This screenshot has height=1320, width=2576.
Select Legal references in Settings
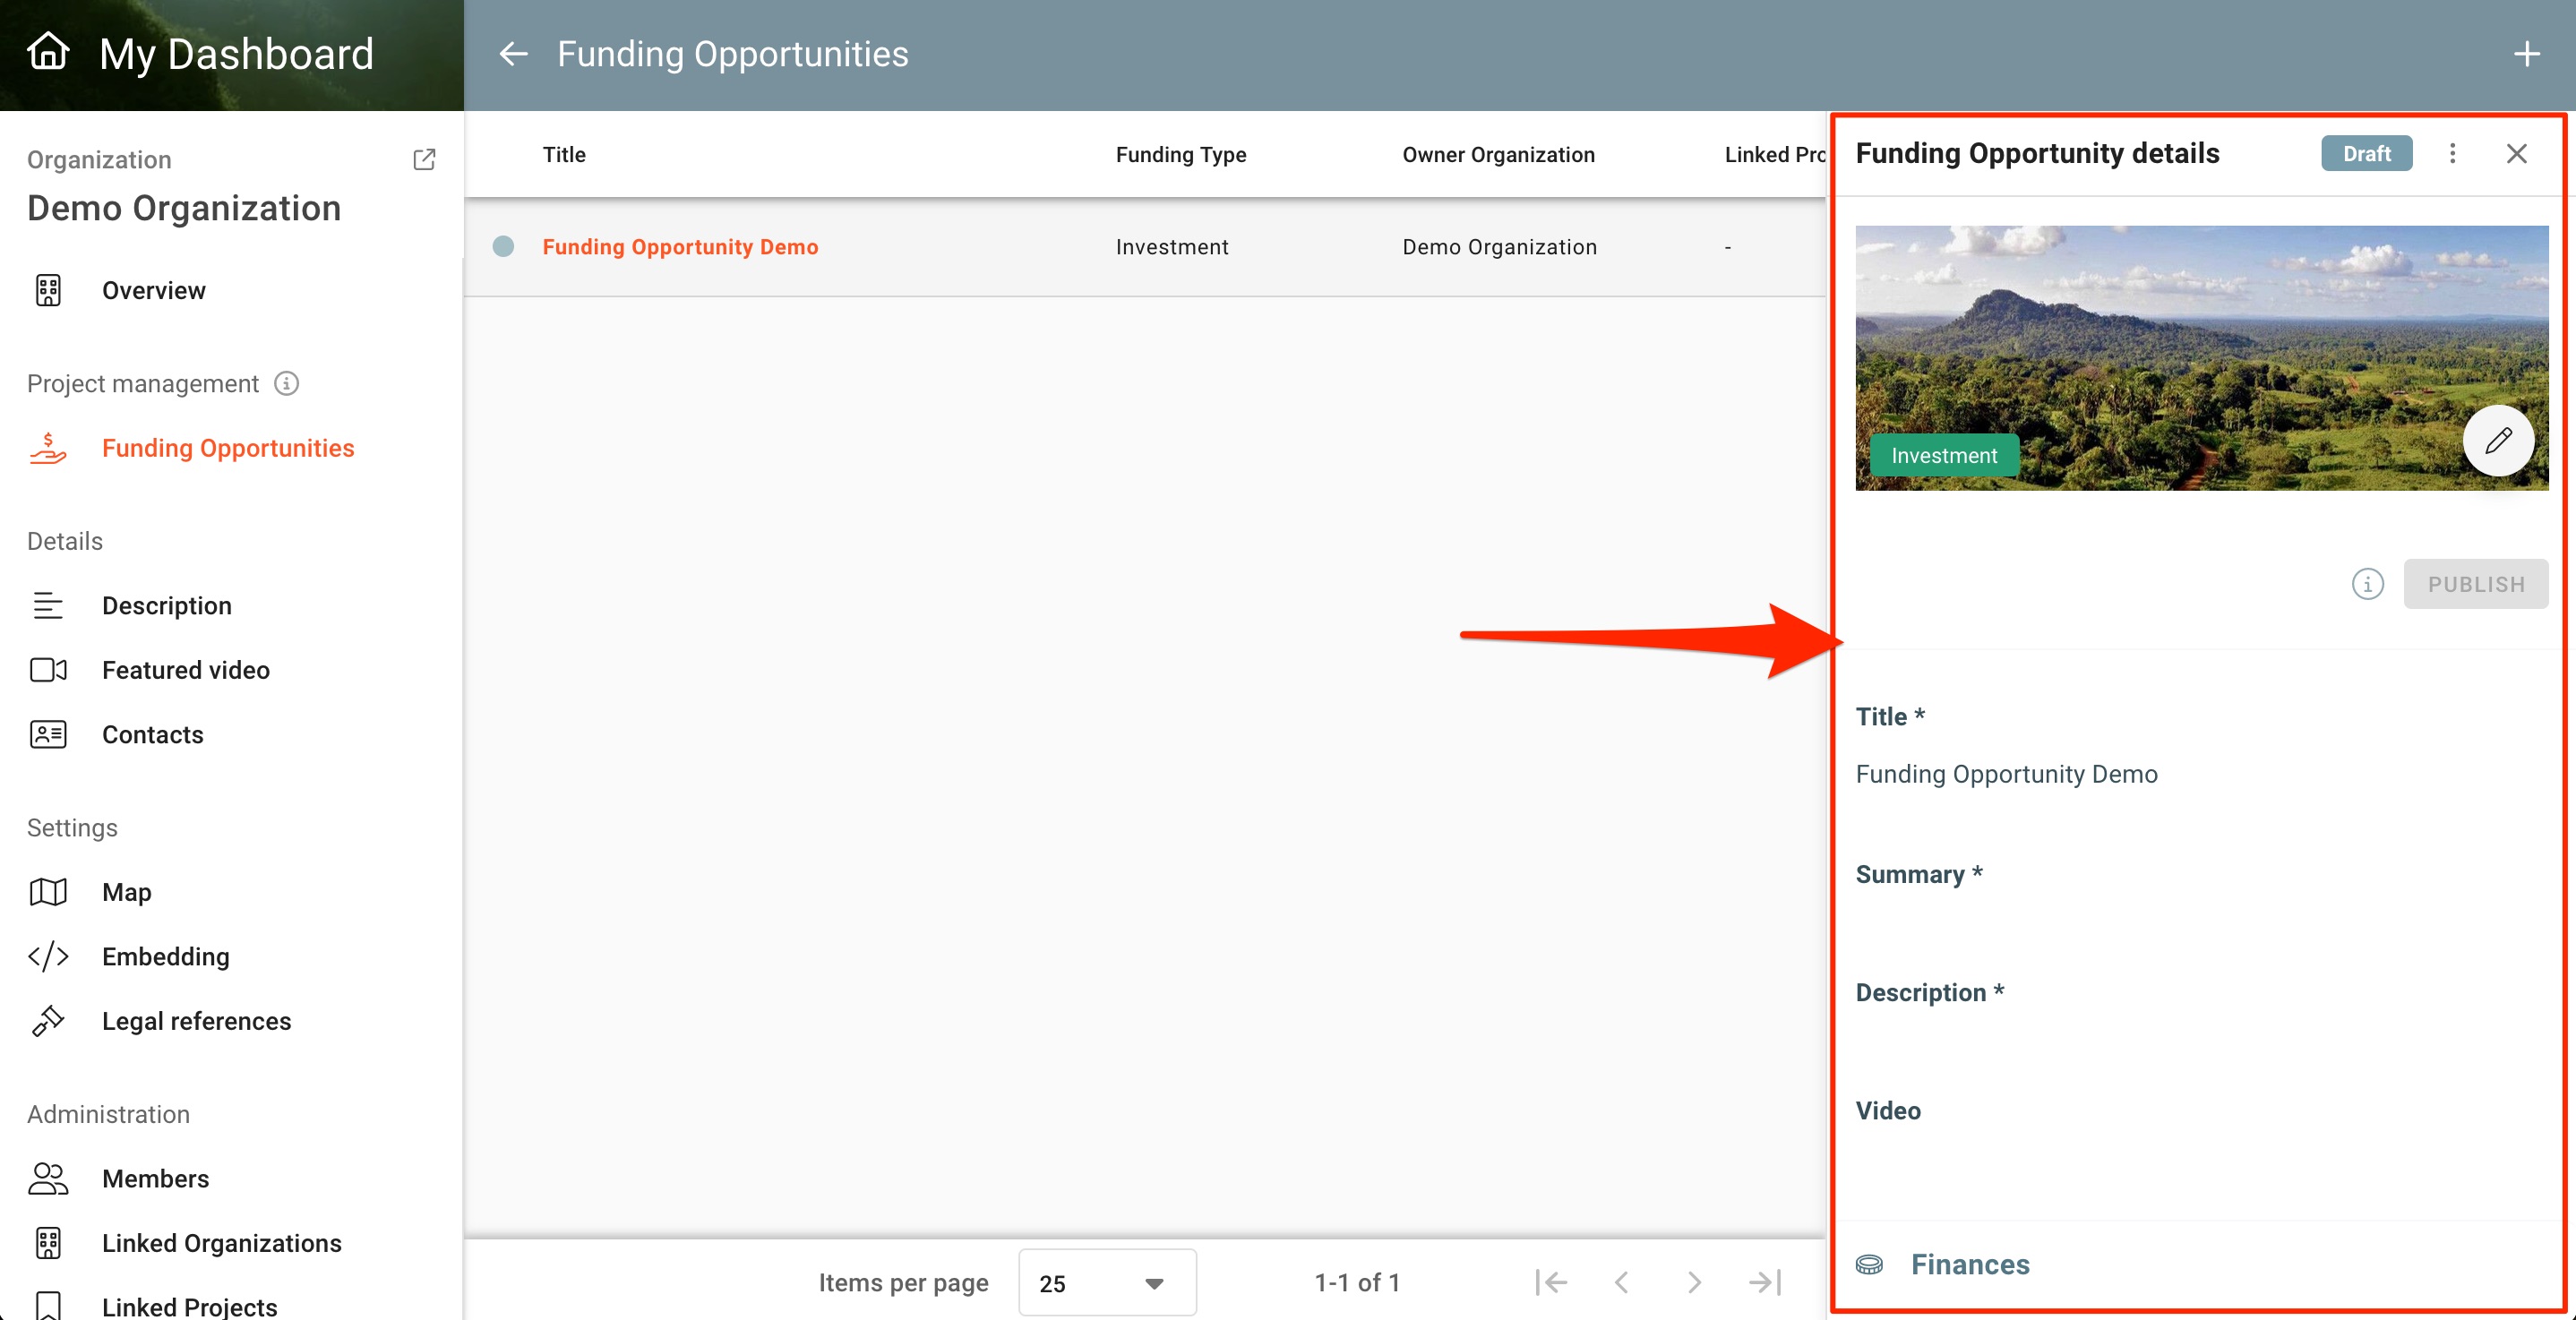(196, 1021)
